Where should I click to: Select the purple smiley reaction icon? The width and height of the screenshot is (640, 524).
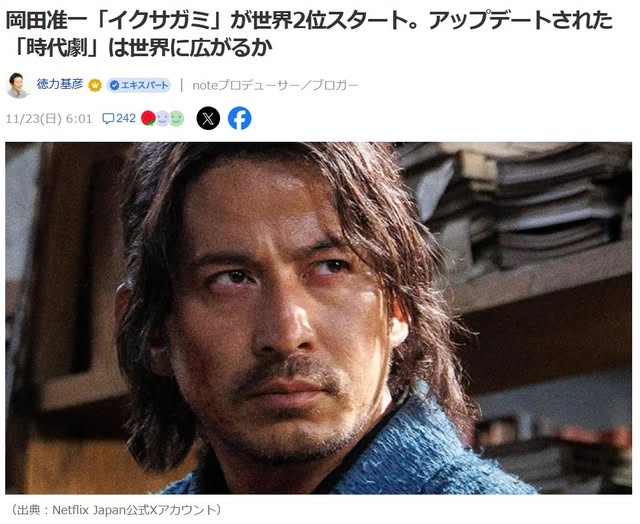tap(162, 119)
